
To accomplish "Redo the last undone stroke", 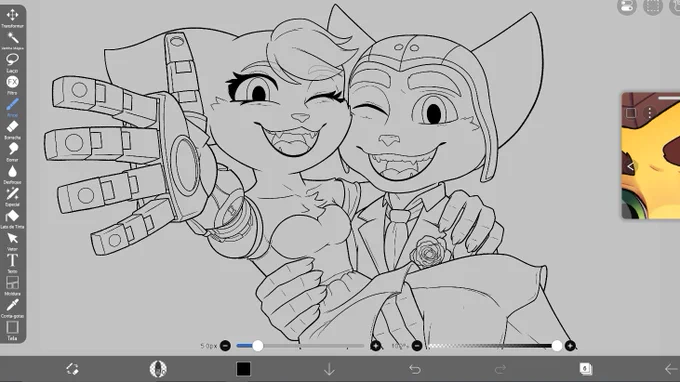I will pyautogui.click(x=500, y=369).
